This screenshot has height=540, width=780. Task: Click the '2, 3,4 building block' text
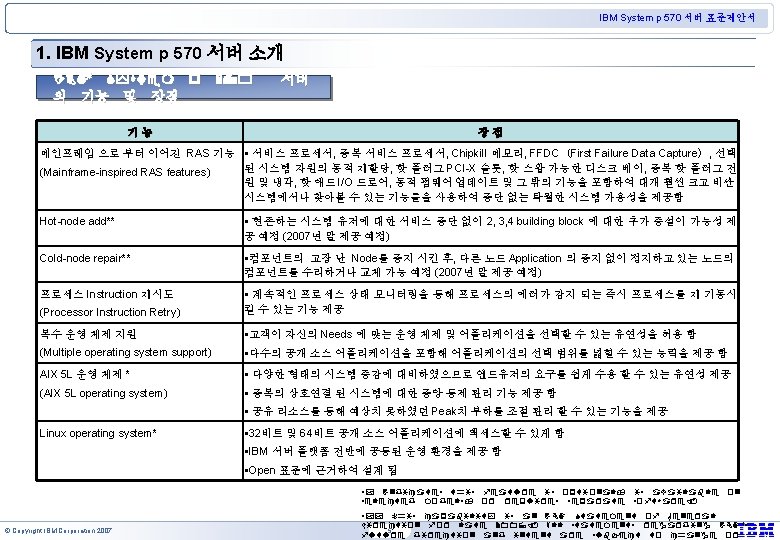pyautogui.click(x=534, y=221)
